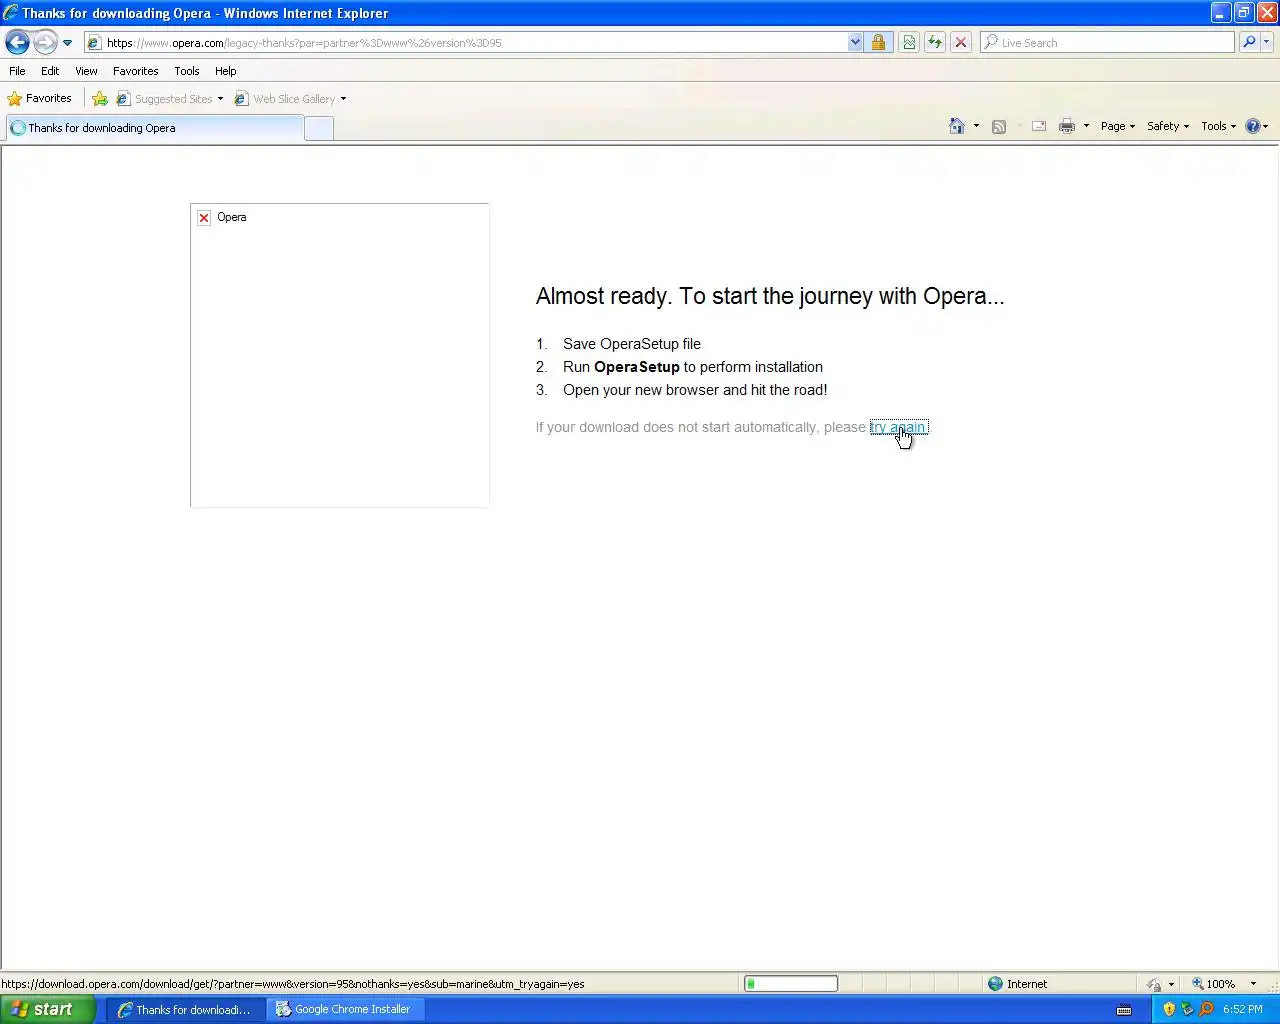Click 'Open your new browser' step text
Image resolution: width=1280 pixels, height=1024 pixels.
coord(695,390)
